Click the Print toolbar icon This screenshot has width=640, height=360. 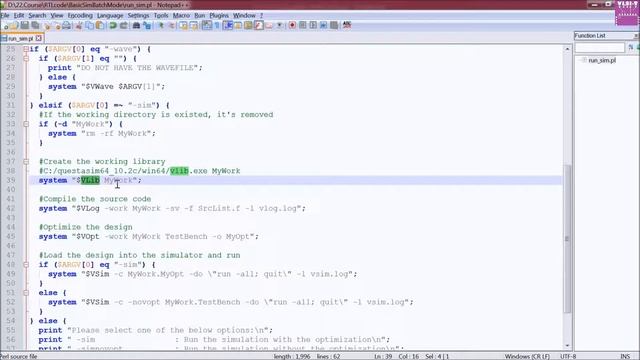[x=67, y=25]
